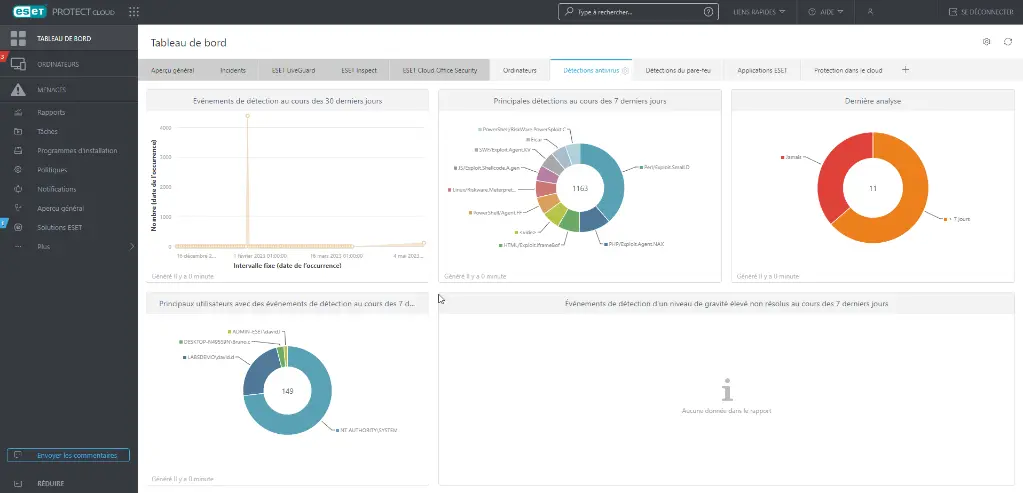Click the ESET logo in header

pyautogui.click(x=29, y=11)
